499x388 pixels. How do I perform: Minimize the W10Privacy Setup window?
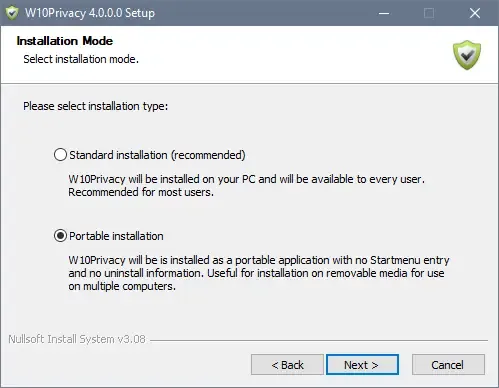point(384,13)
